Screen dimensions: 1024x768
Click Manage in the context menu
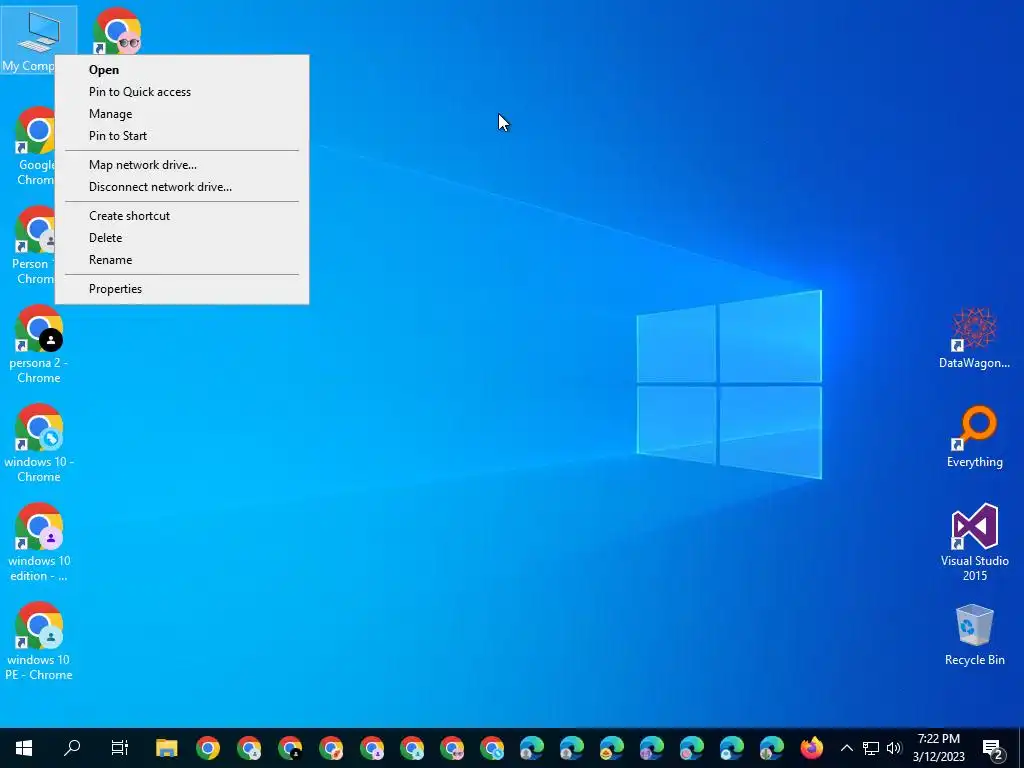(x=182, y=114)
